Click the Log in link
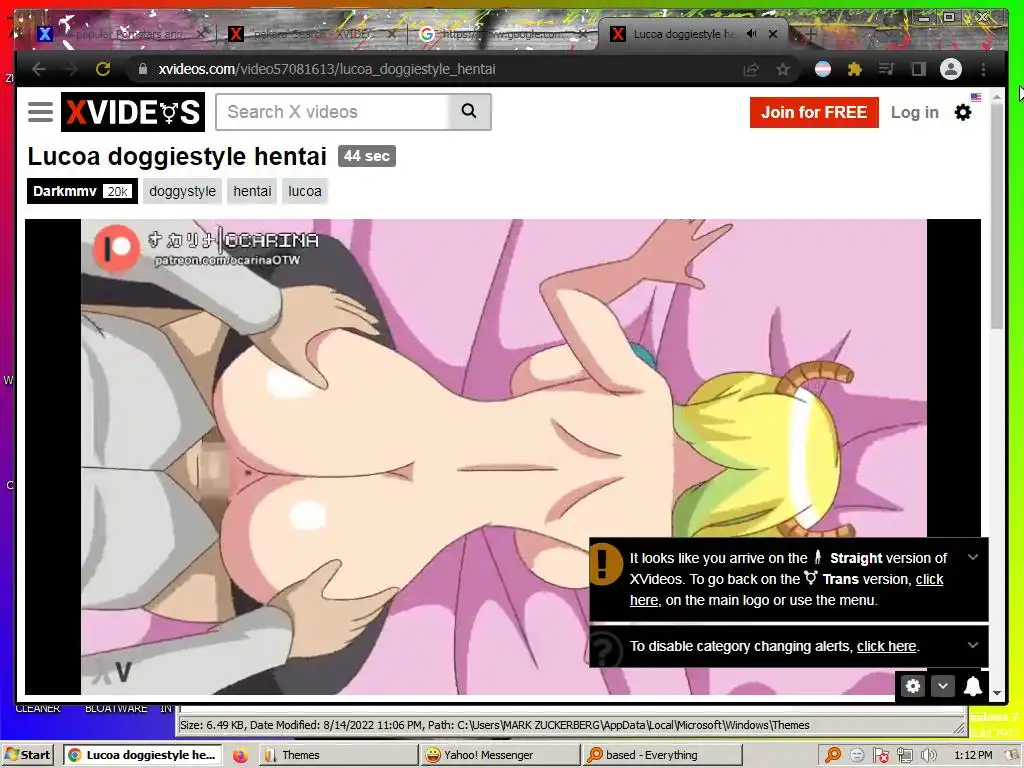This screenshot has height=768, width=1024. [914, 112]
